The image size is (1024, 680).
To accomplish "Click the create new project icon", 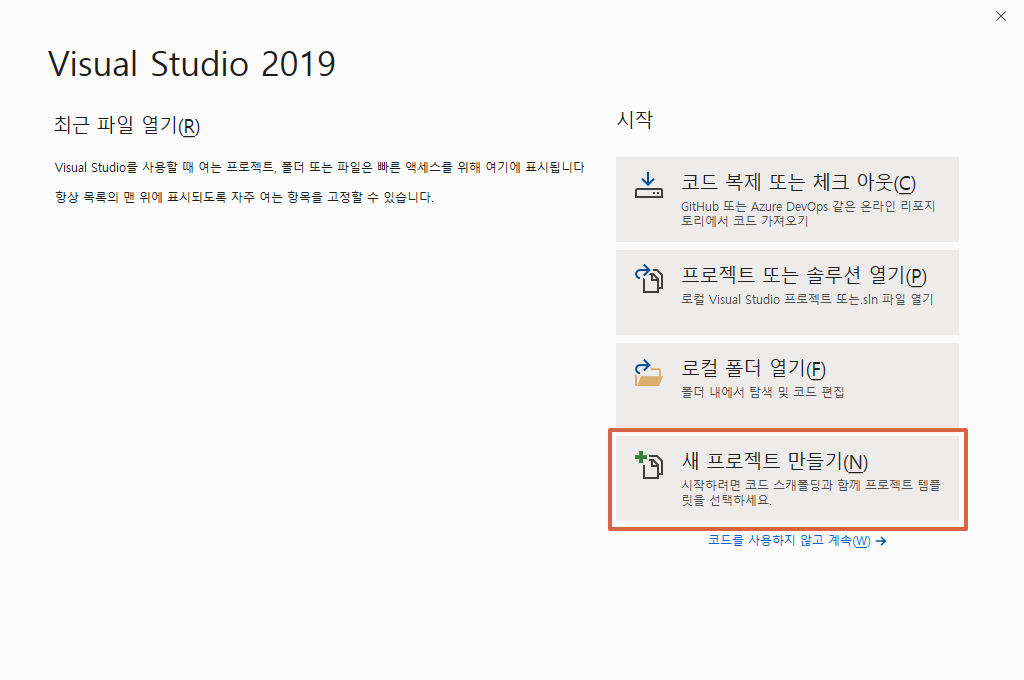I will pyautogui.click(x=648, y=465).
